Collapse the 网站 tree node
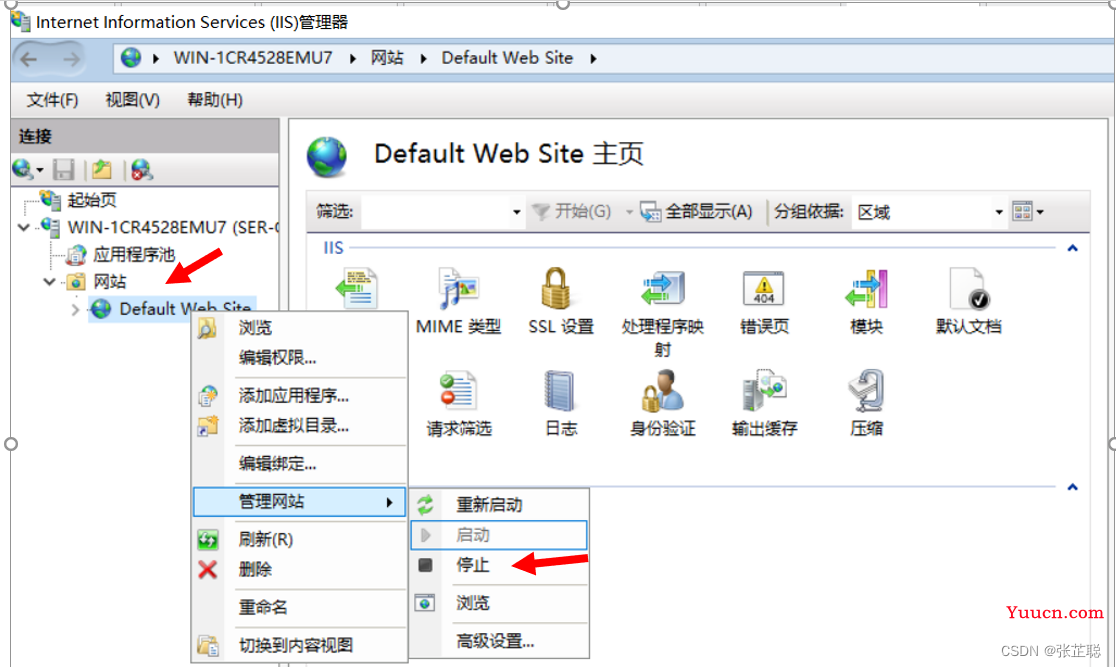 pos(49,281)
